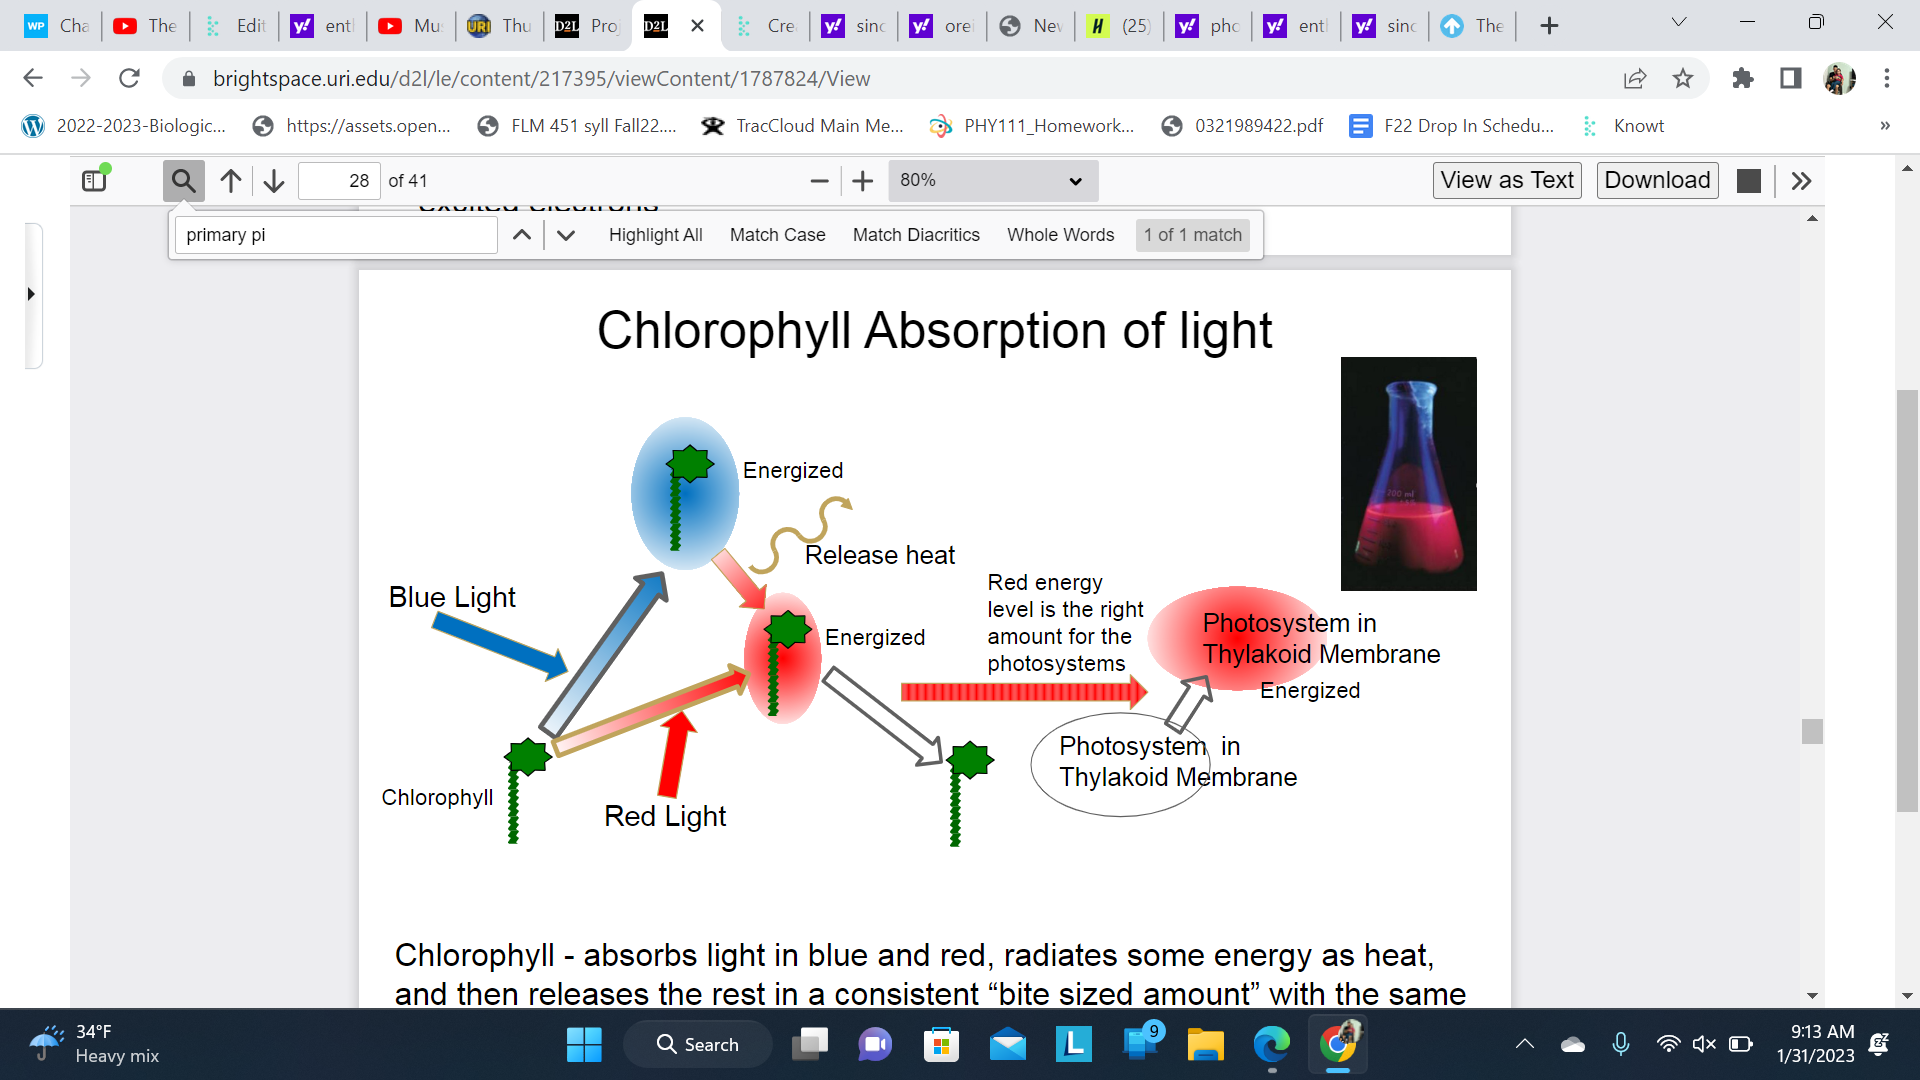Toggle Match Case option
This screenshot has width=1920, height=1080.
[x=778, y=235]
